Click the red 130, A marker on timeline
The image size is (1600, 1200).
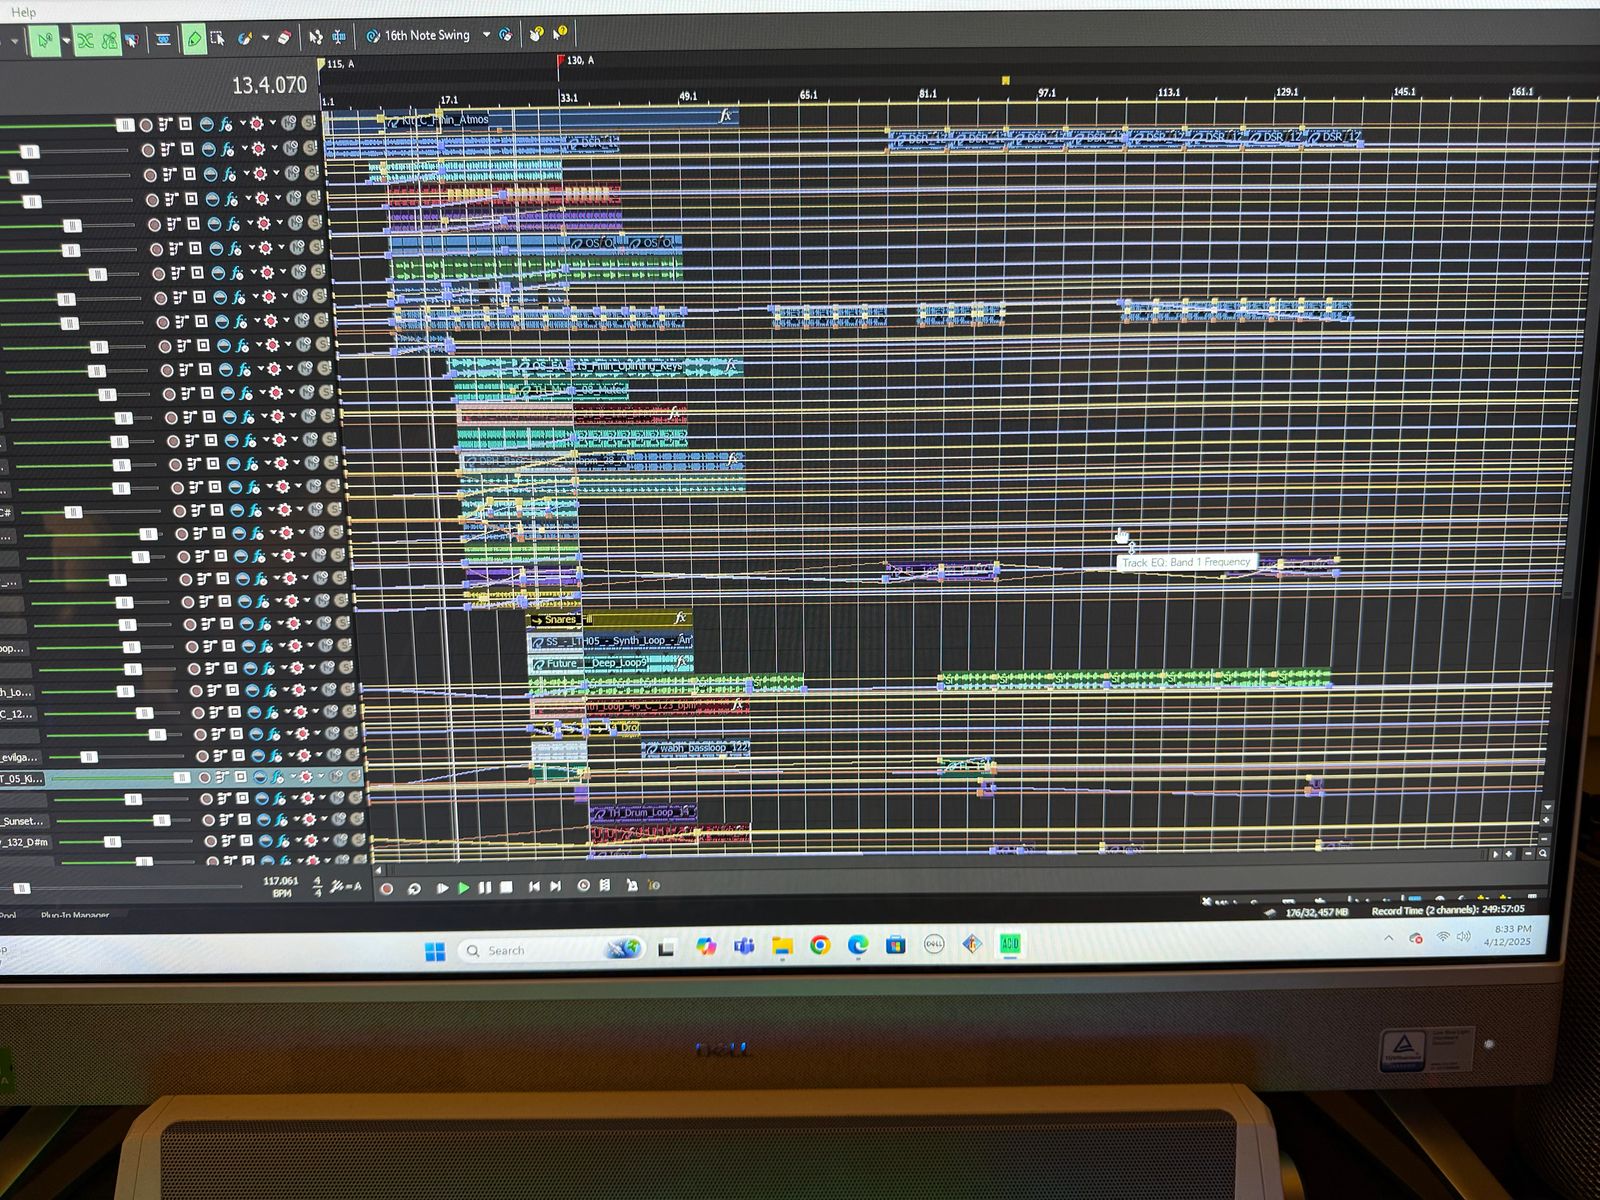coord(561,62)
